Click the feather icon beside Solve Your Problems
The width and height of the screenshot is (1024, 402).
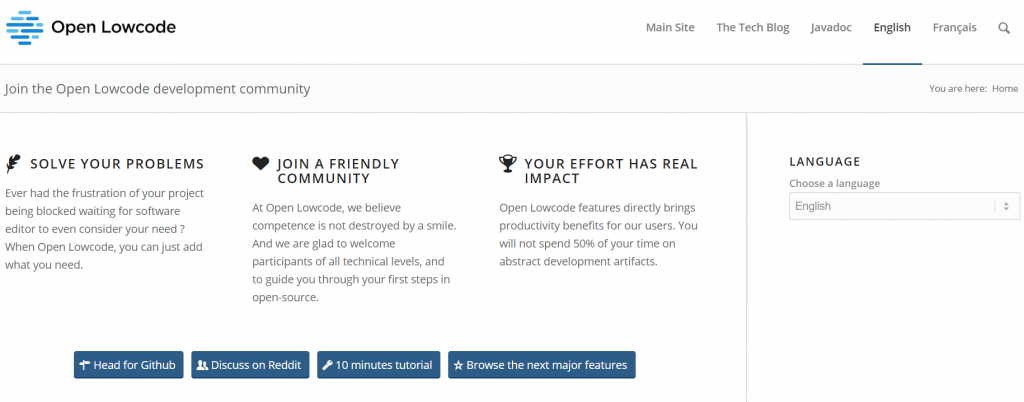(x=12, y=164)
